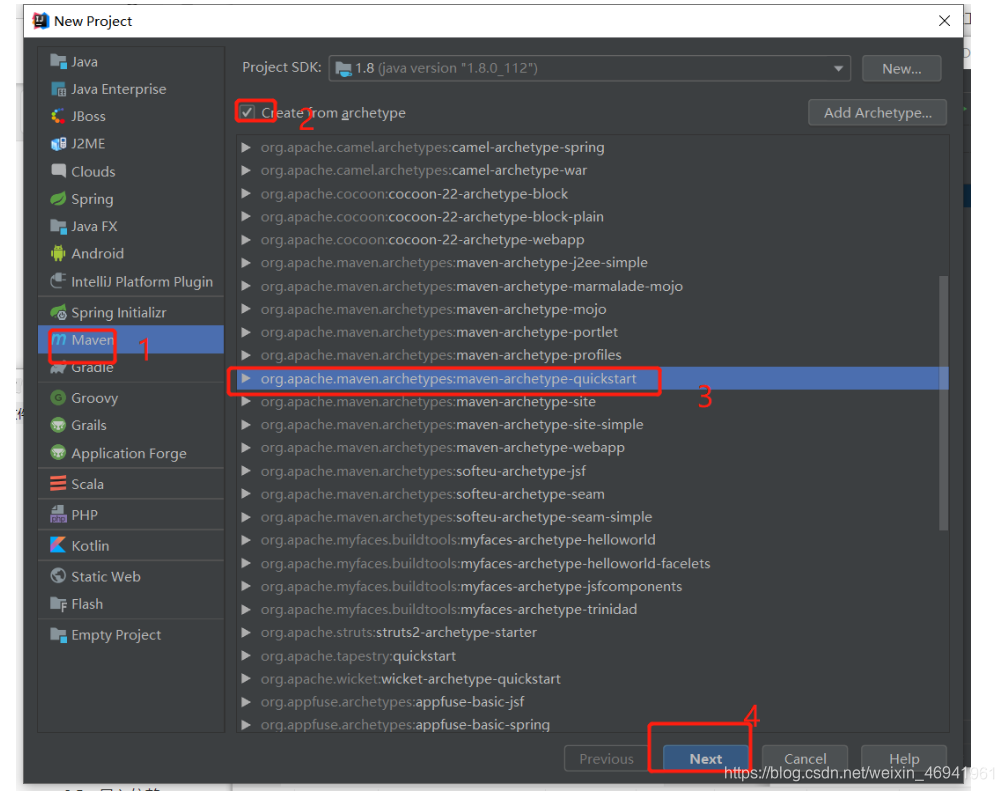Click the archetype list vertical scrollbar
Screen dimensions: 1004x792
click(x=943, y=403)
